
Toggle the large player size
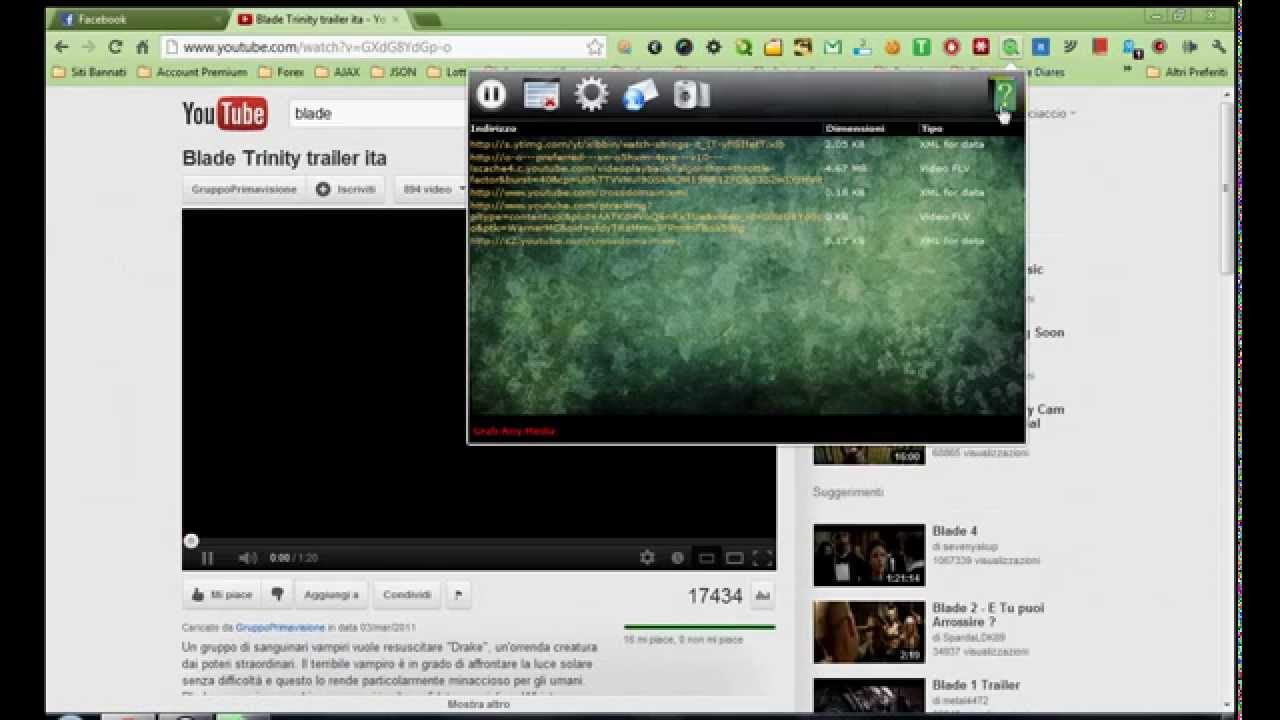click(734, 558)
